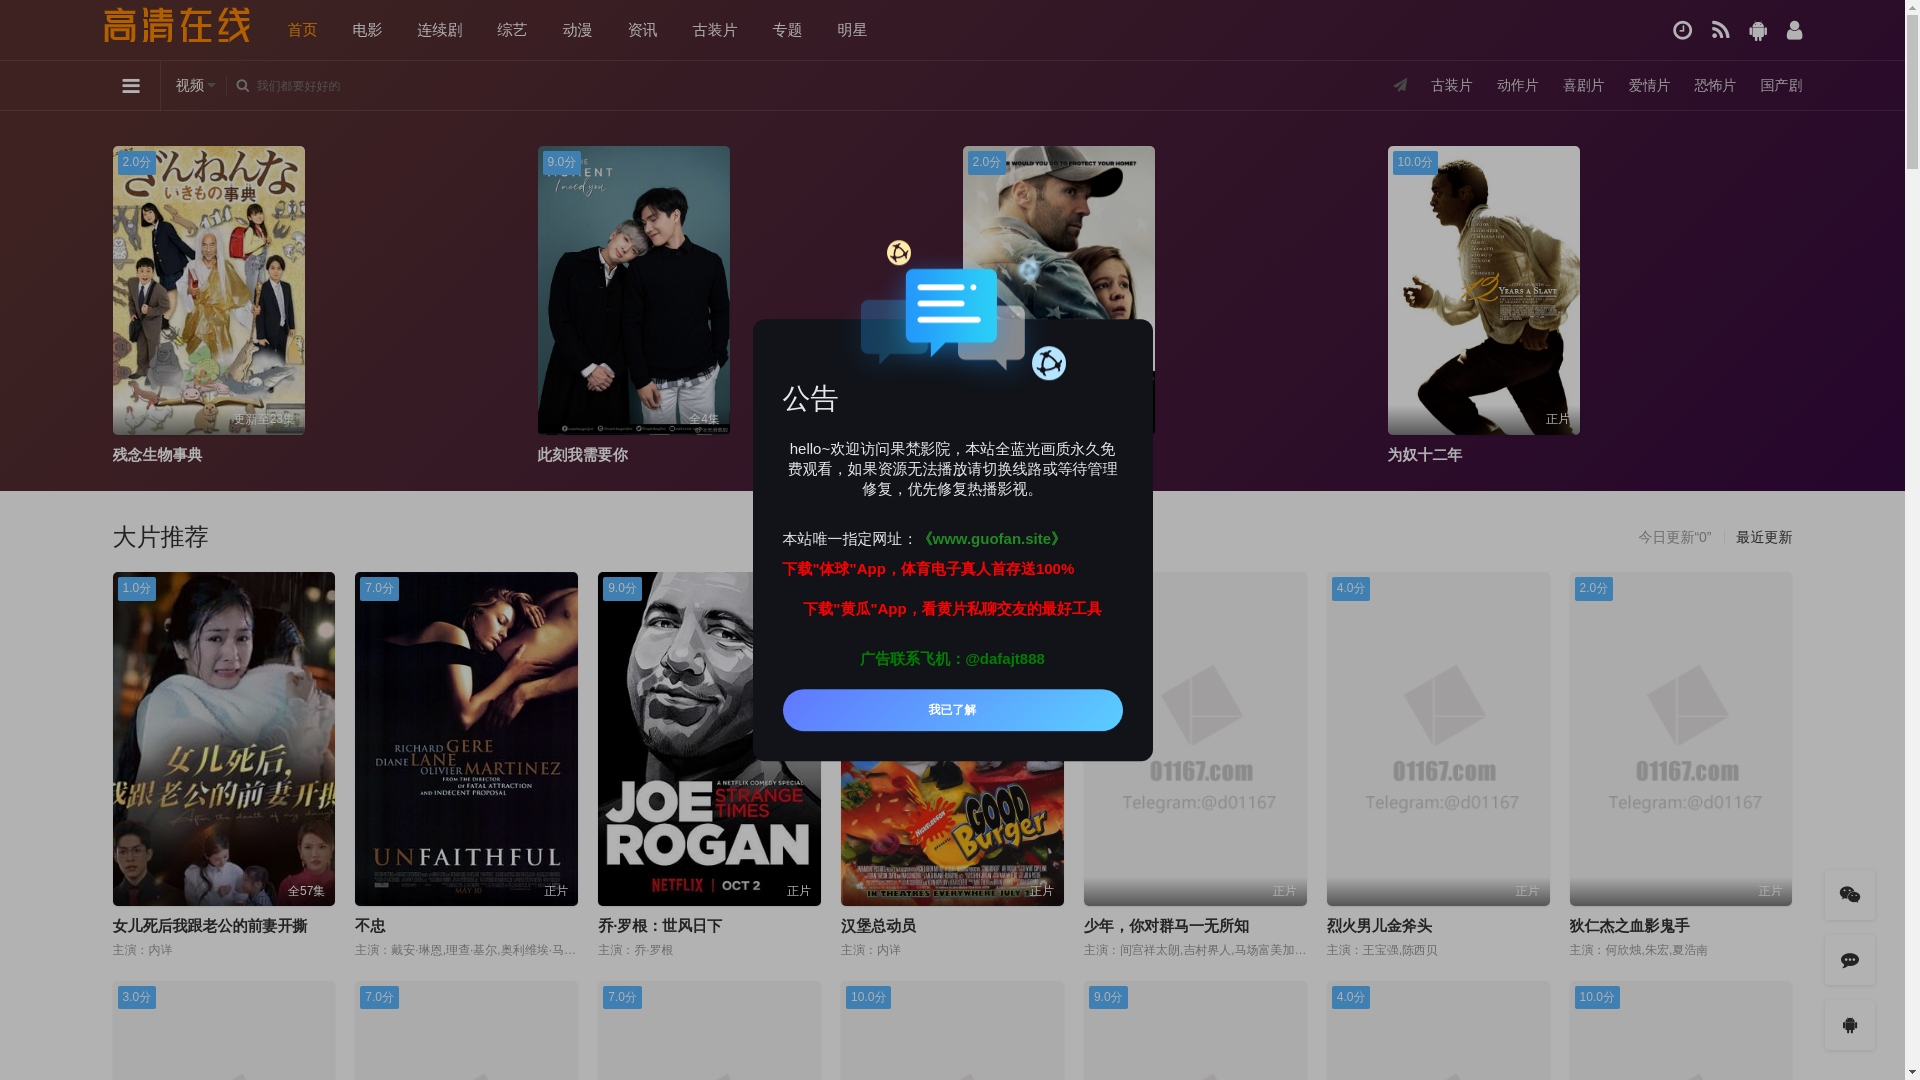Open the 专题 menu item
The height and width of the screenshot is (1080, 1920).
pyautogui.click(x=787, y=30)
